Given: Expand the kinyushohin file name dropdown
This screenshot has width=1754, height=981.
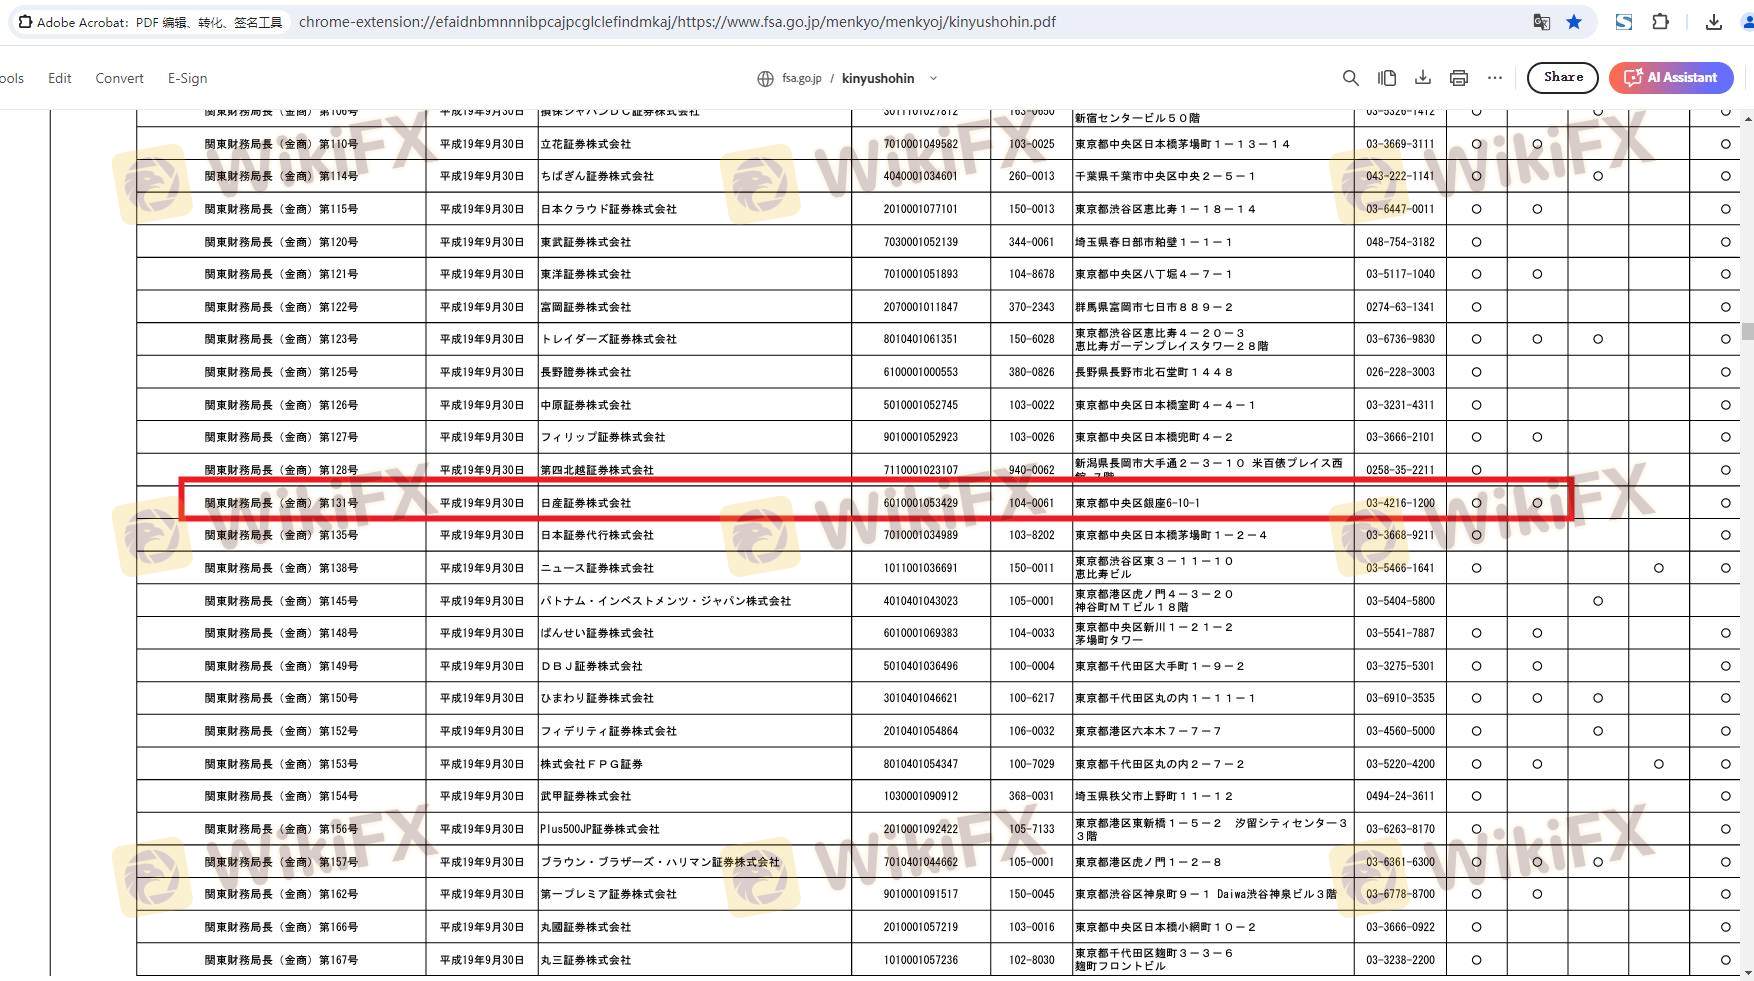Looking at the screenshot, I should coord(933,78).
